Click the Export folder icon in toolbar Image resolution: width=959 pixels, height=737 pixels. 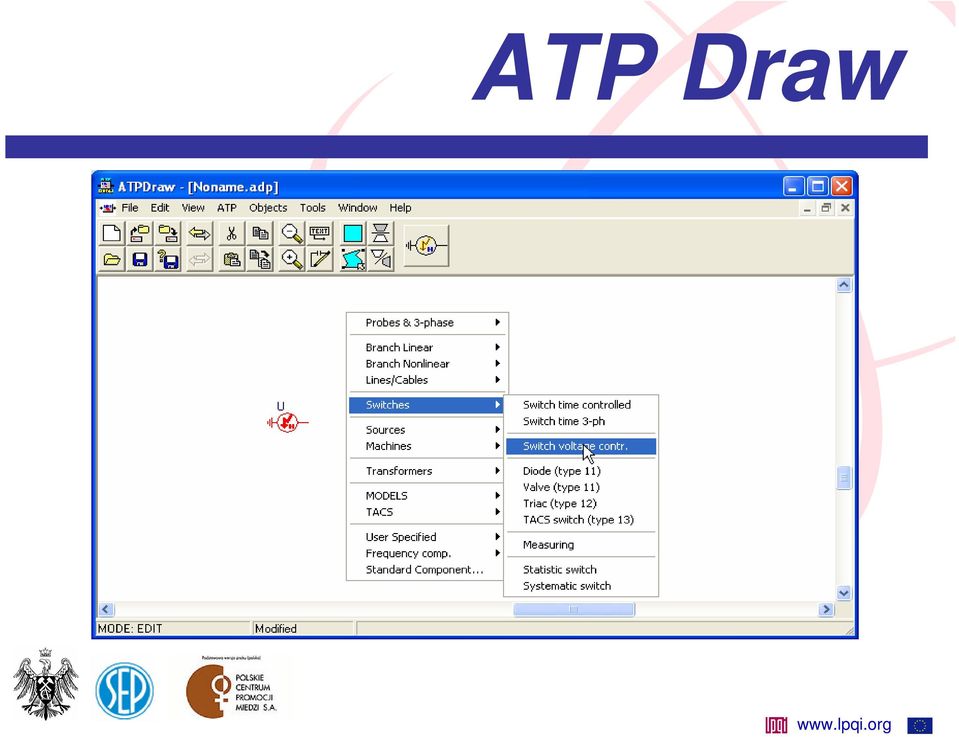point(168,233)
